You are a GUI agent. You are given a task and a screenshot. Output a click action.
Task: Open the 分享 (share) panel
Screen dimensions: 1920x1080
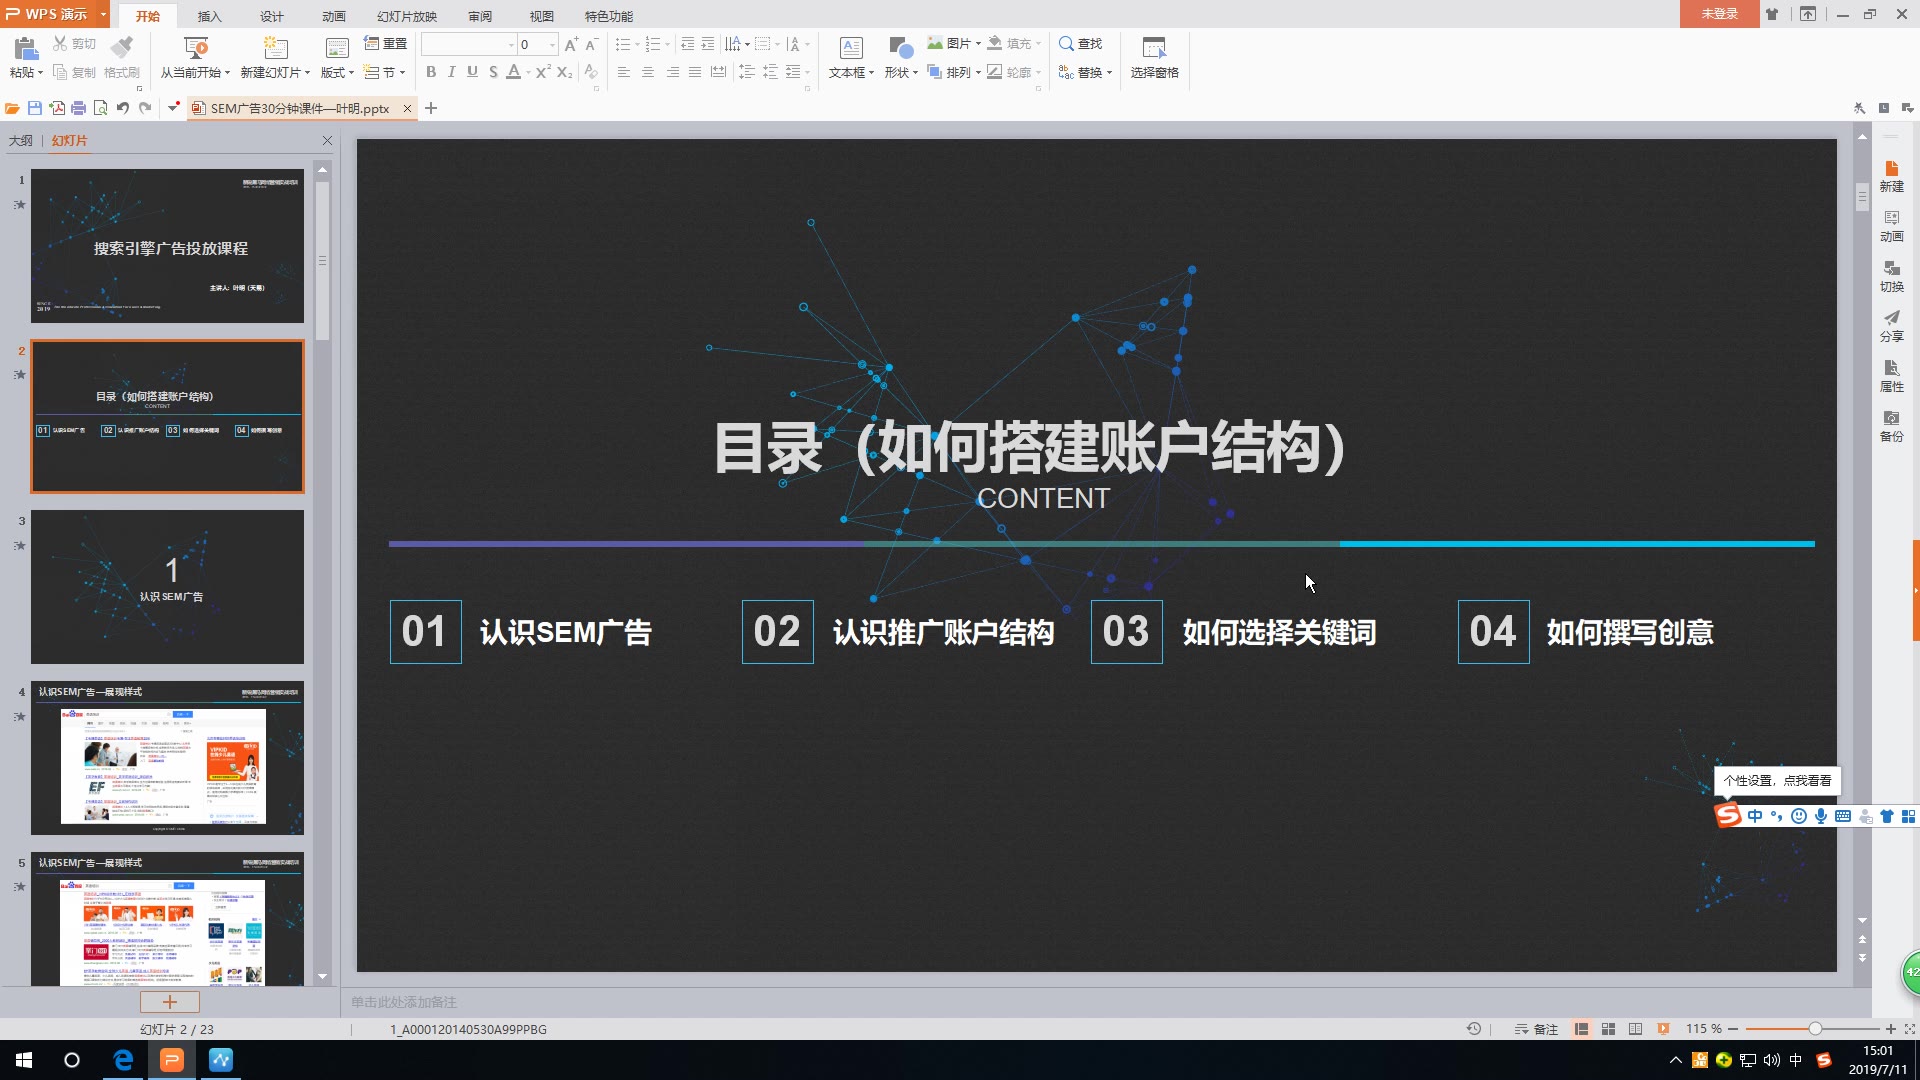1891,327
